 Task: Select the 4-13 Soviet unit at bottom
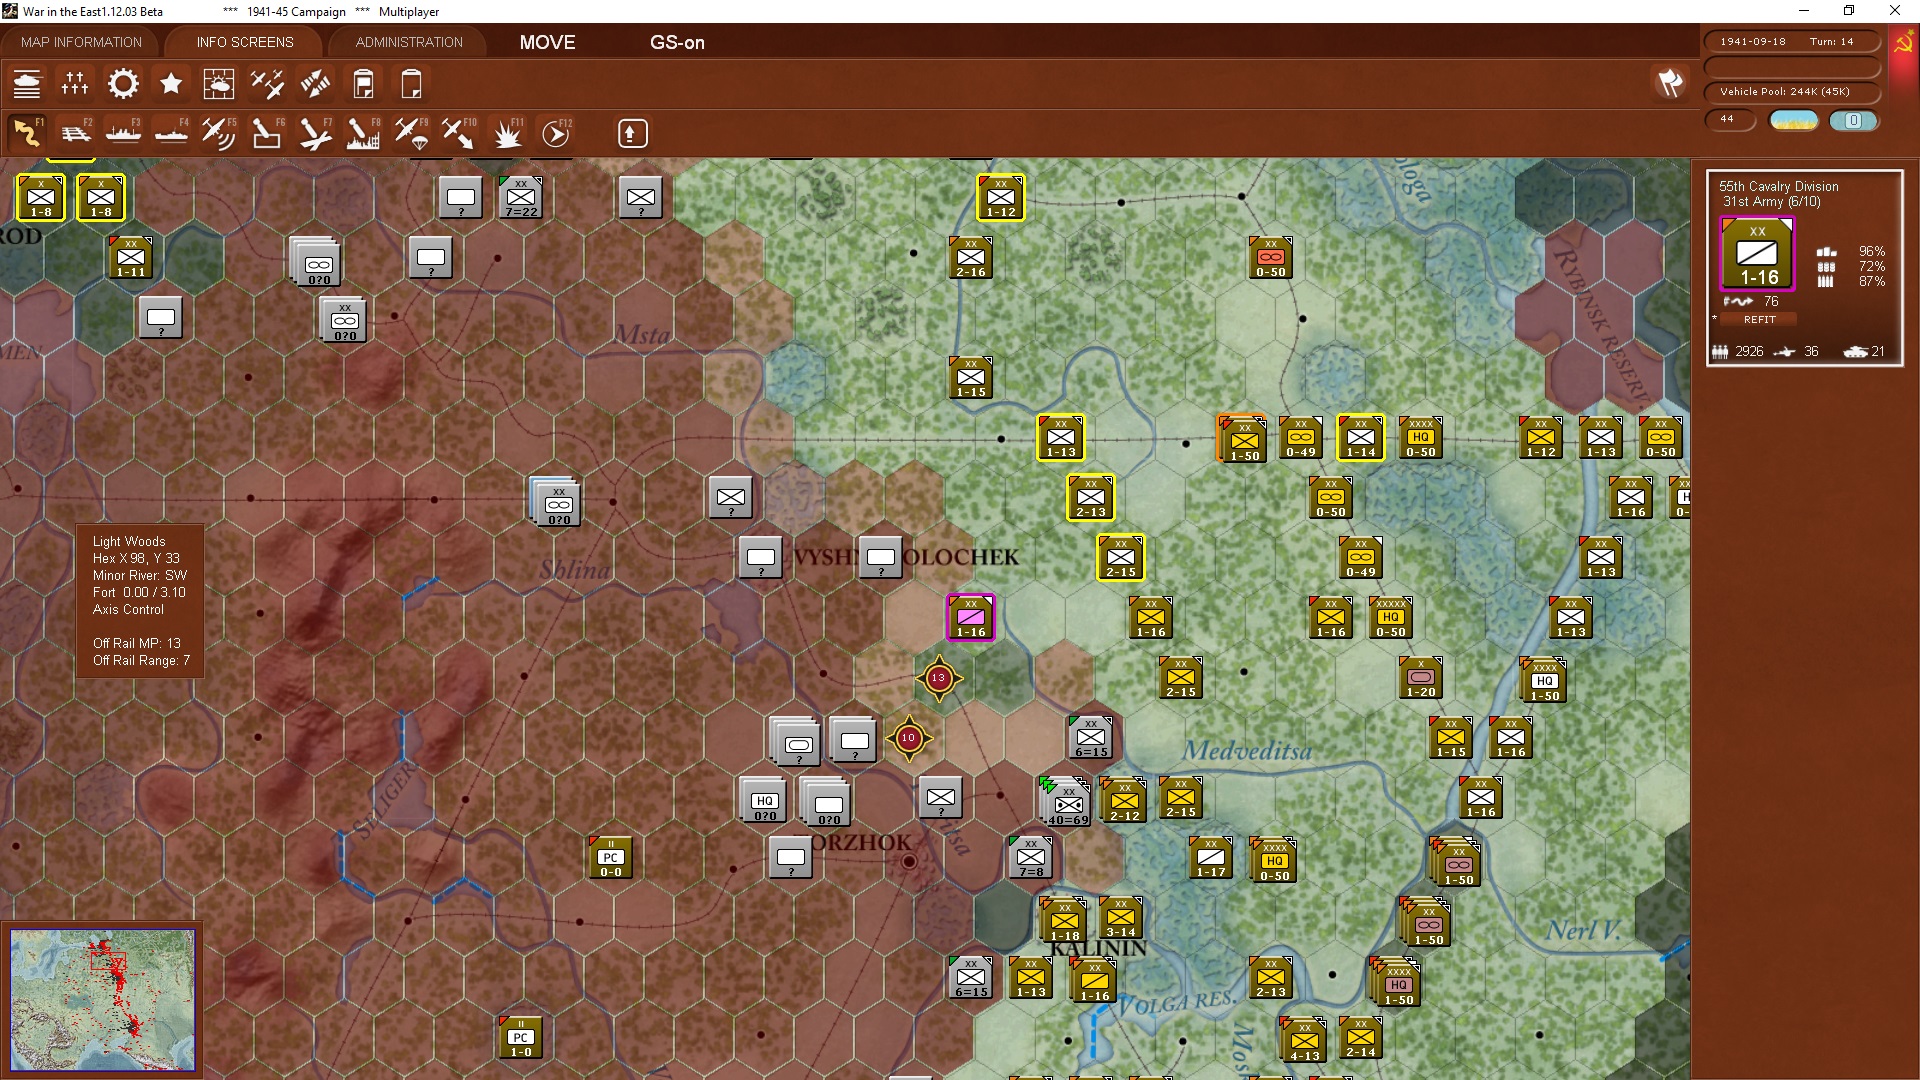click(x=1304, y=1040)
